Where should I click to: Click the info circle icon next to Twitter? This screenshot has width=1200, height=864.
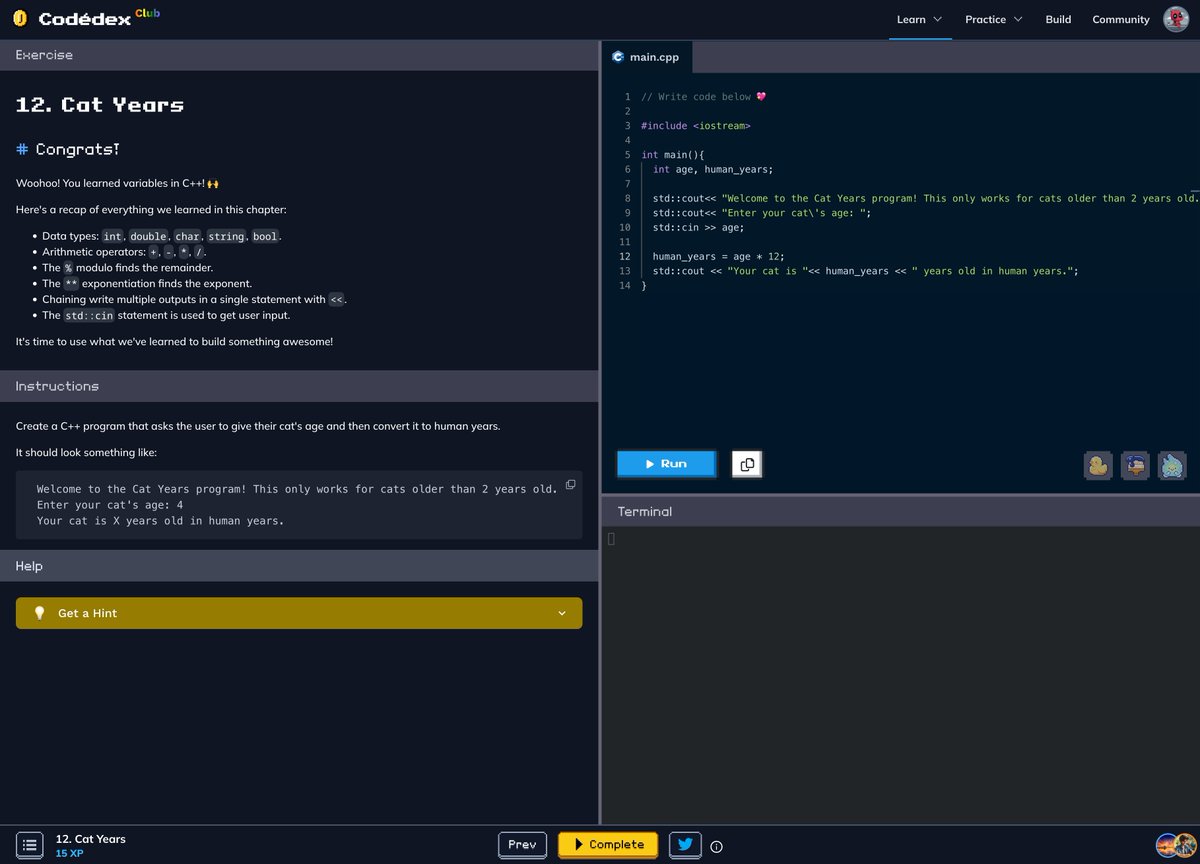pyautogui.click(x=716, y=846)
